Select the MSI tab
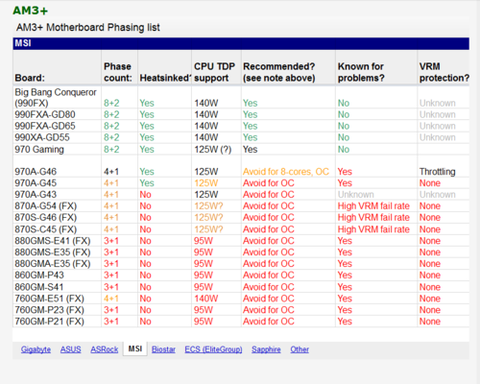This screenshot has height=384, width=480. (x=135, y=349)
